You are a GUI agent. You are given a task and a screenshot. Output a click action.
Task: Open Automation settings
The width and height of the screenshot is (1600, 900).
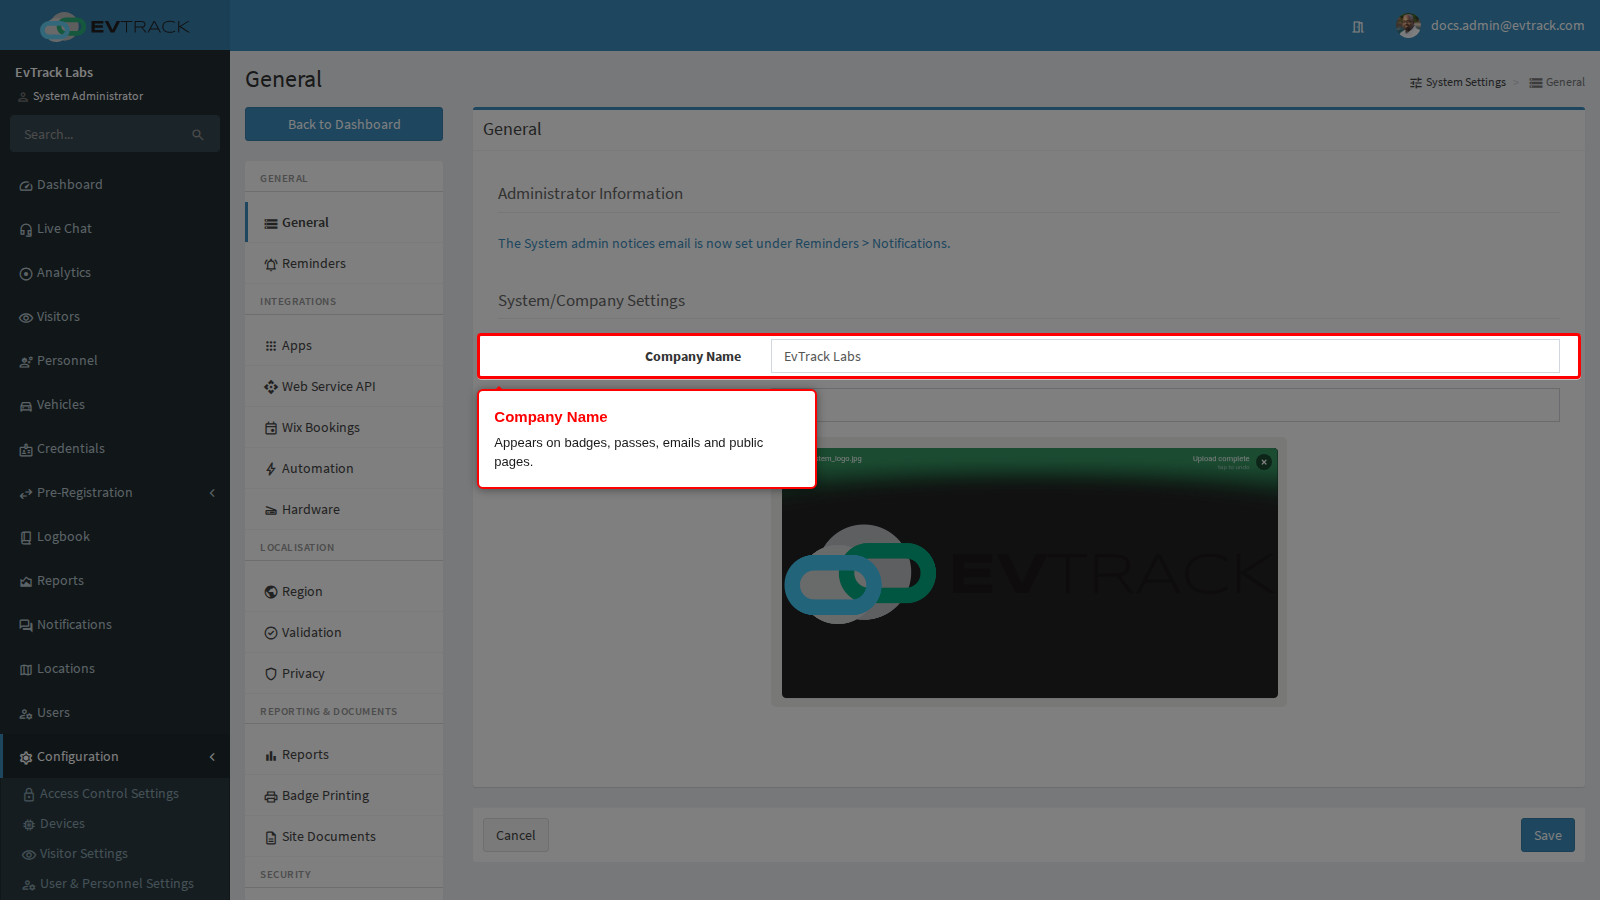(344, 469)
